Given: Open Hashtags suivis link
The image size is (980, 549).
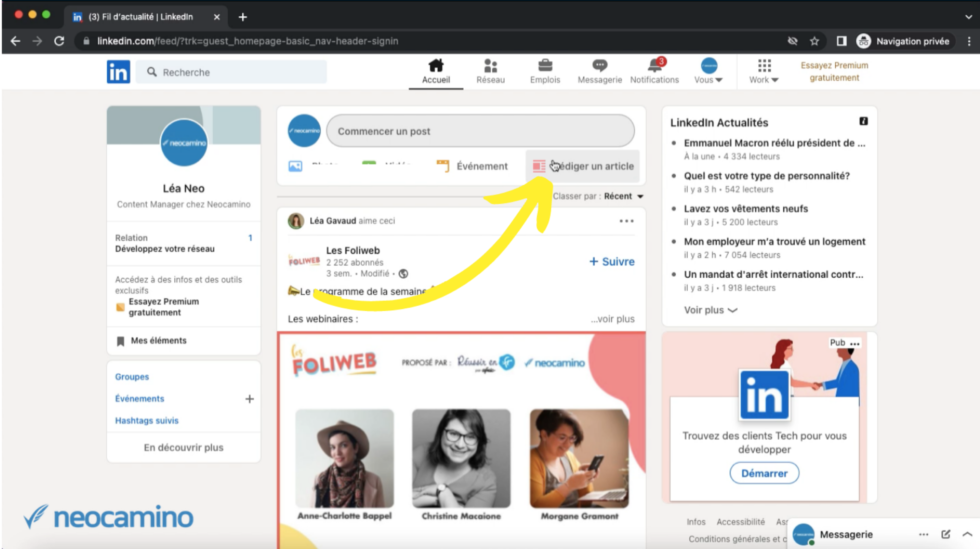Looking at the screenshot, I should point(146,421).
